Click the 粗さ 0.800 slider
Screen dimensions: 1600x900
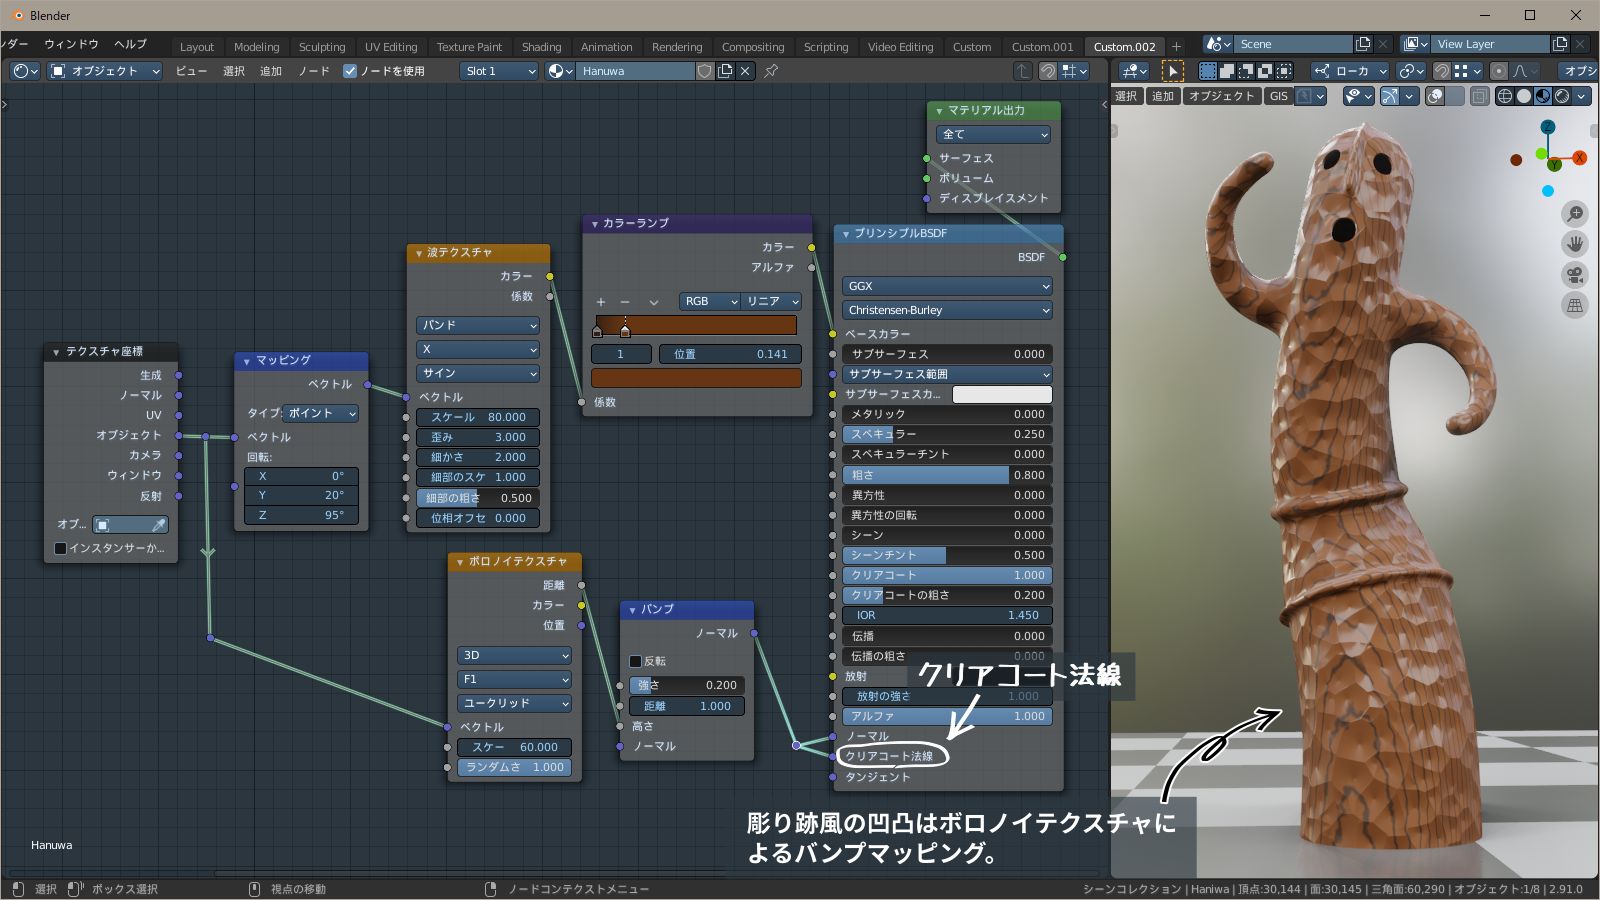[x=947, y=475]
